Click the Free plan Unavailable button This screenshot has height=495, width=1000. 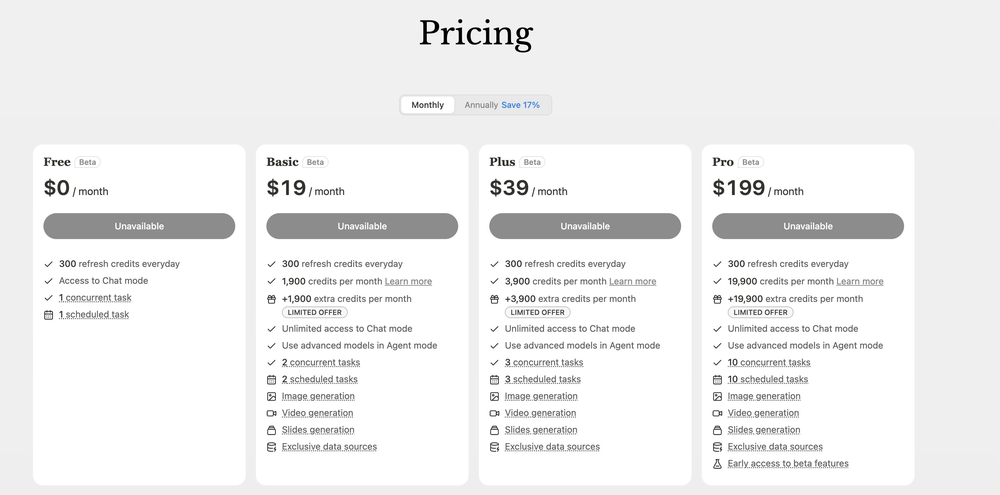(x=139, y=226)
